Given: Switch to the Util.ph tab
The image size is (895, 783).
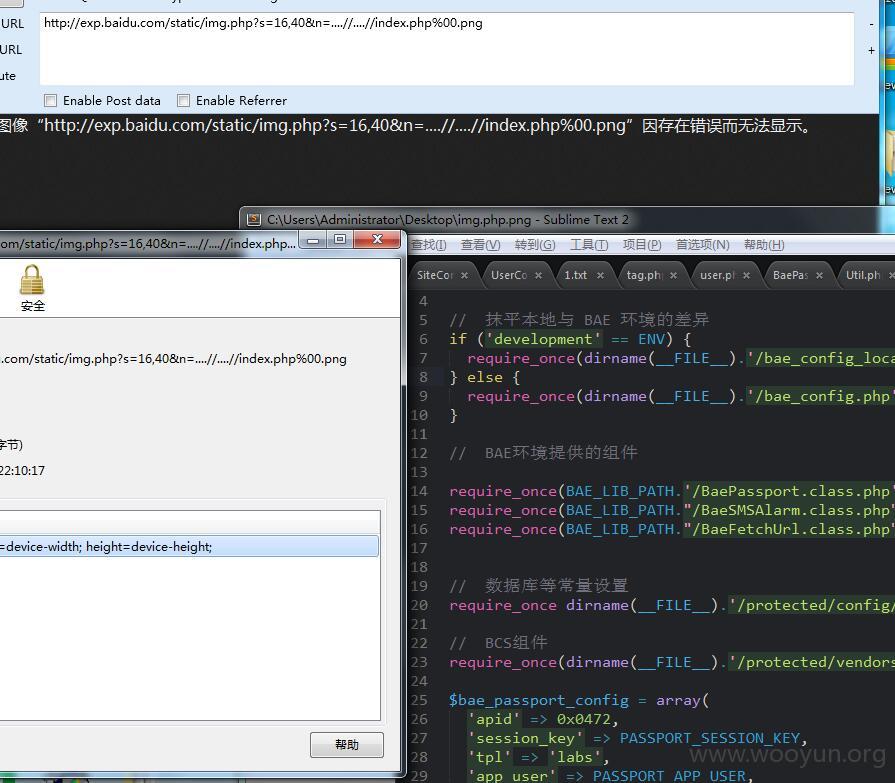Looking at the screenshot, I should [x=863, y=275].
